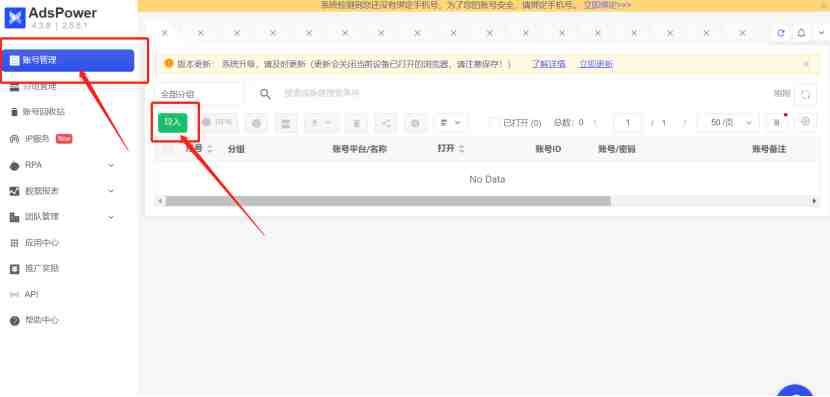830x397 pixels.
Task: Expand the 数据报表 sidebar section
Action: tap(111, 191)
